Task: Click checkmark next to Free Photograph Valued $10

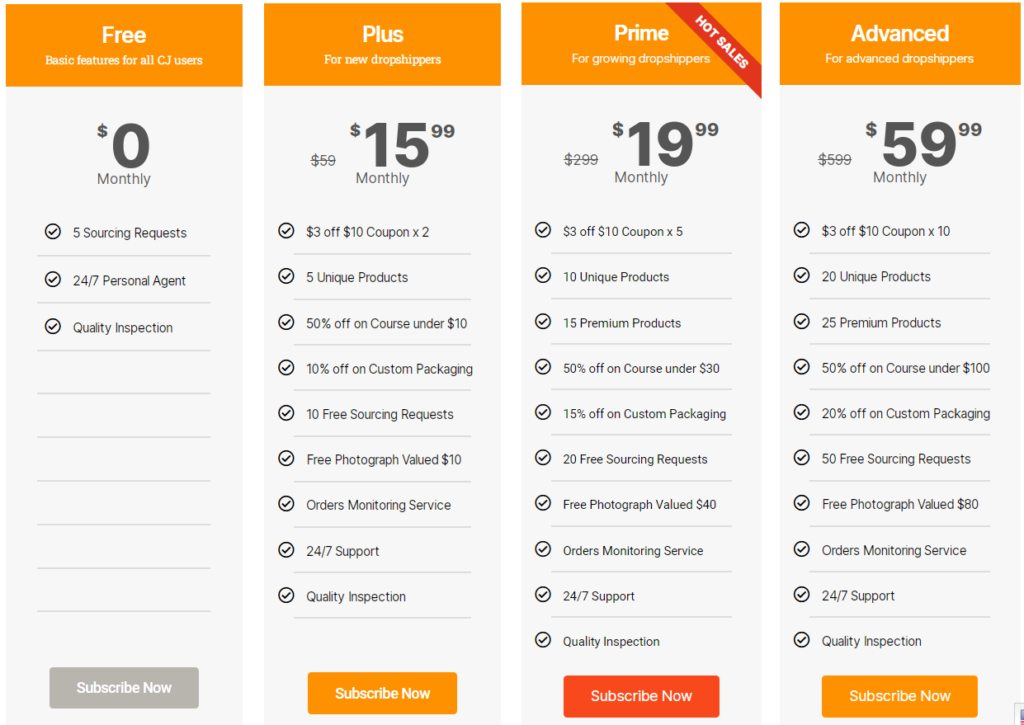Action: [x=286, y=459]
